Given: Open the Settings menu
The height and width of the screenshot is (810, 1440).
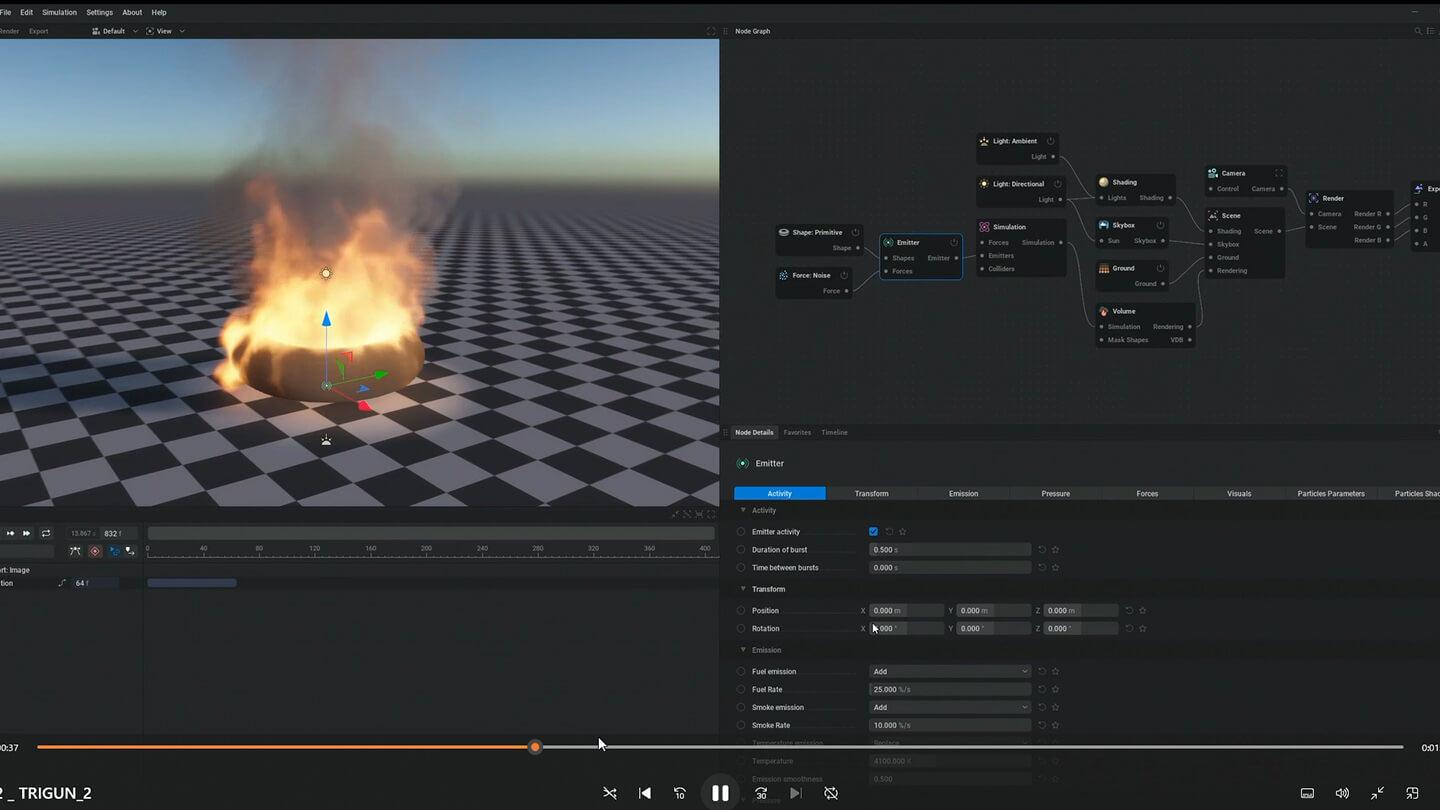Looking at the screenshot, I should tap(99, 12).
